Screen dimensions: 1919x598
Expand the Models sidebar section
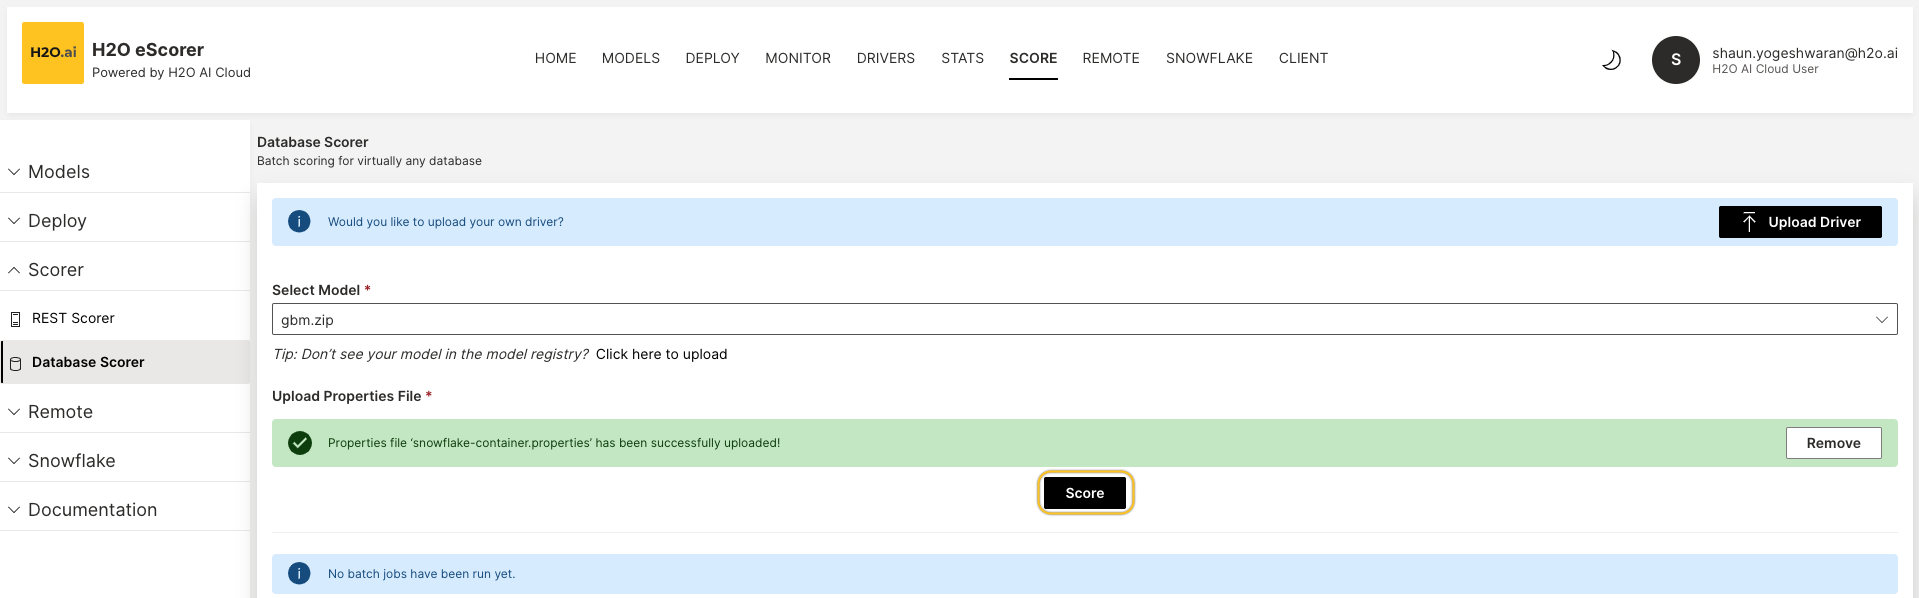click(58, 172)
